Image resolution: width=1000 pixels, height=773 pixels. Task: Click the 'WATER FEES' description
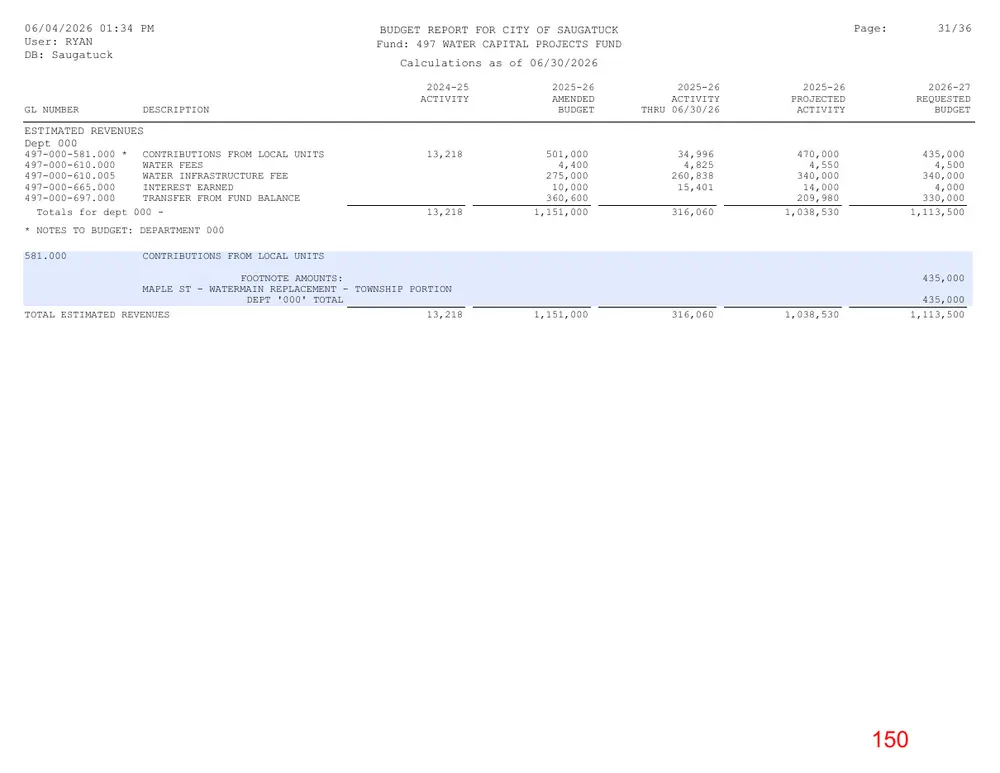coord(173,165)
